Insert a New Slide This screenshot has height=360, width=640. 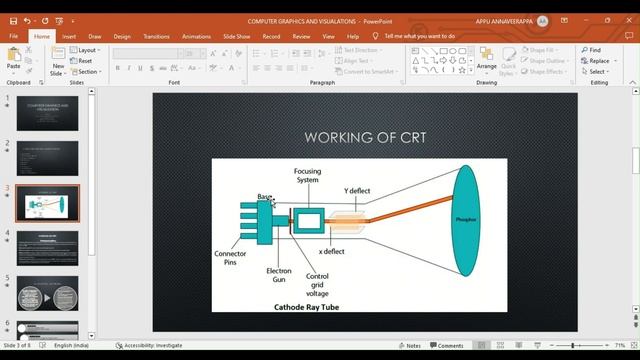[58, 61]
